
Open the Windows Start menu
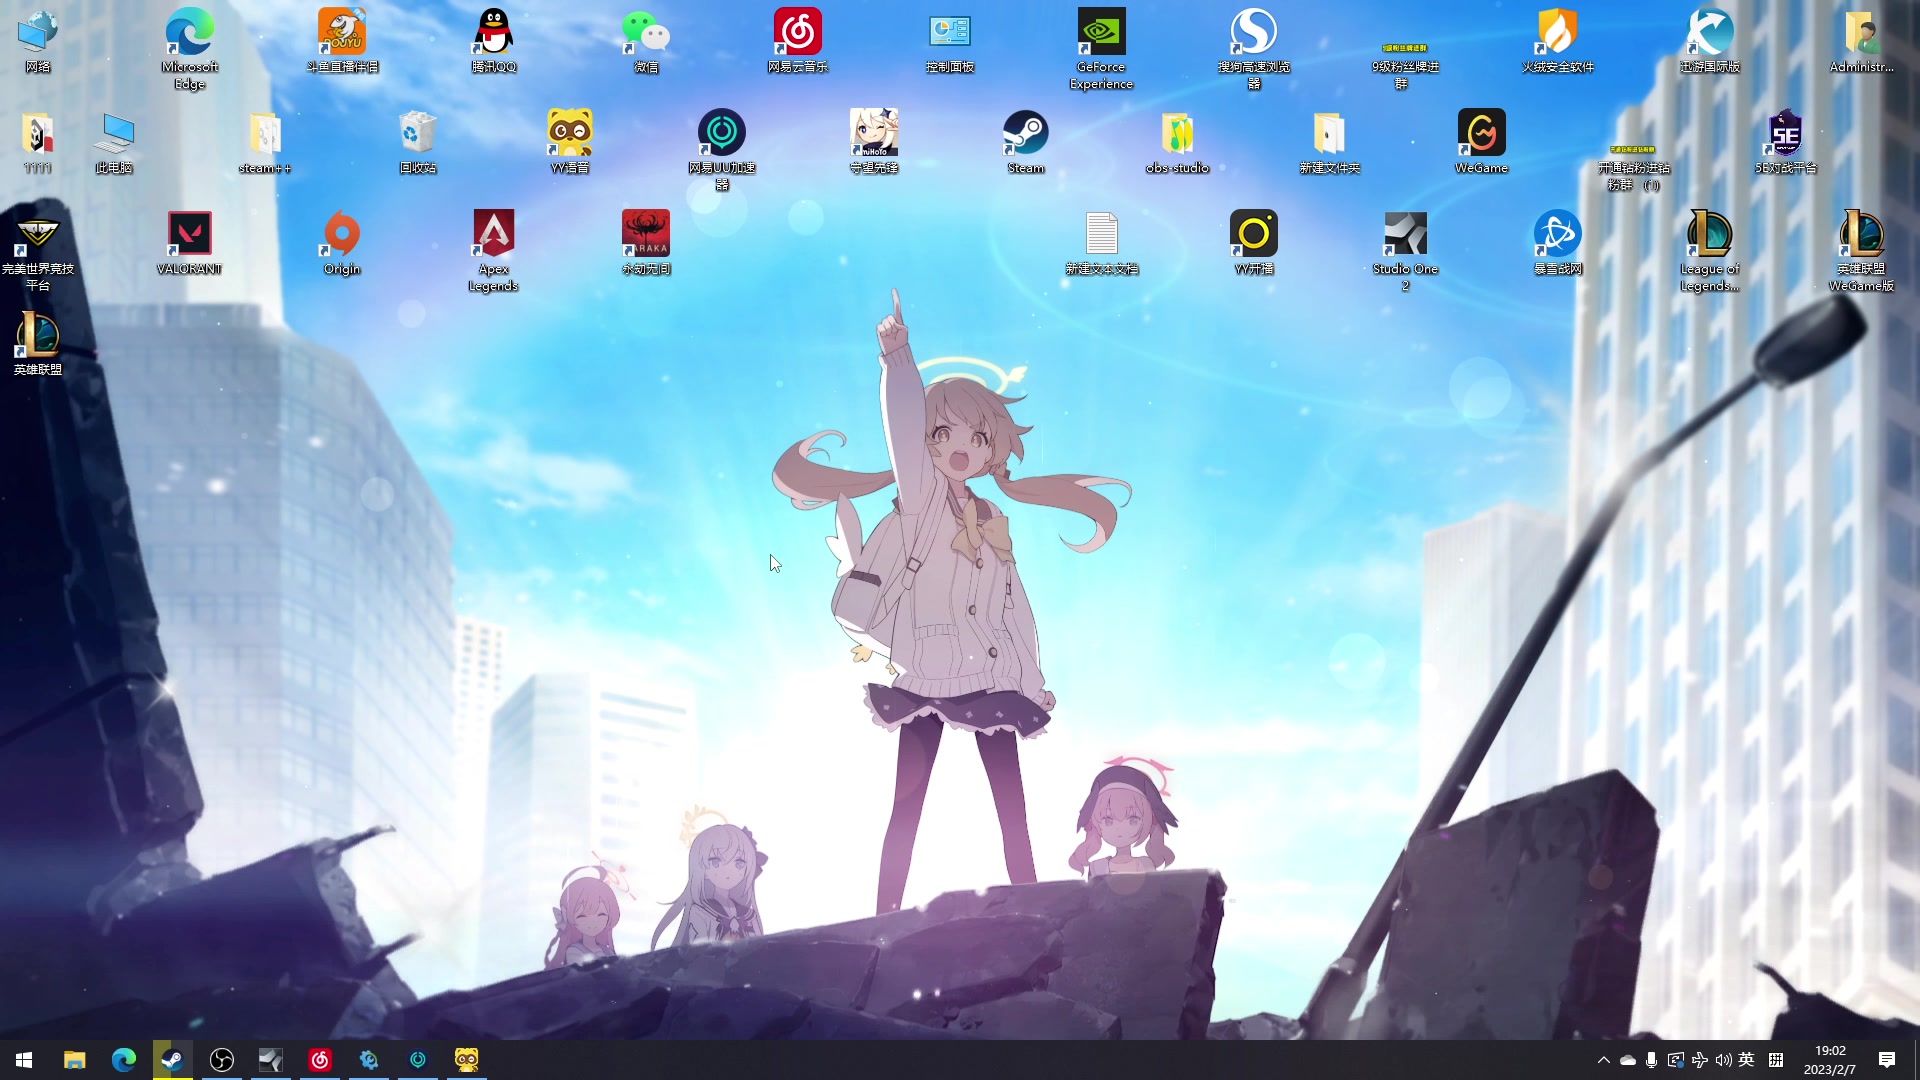click(x=24, y=1060)
